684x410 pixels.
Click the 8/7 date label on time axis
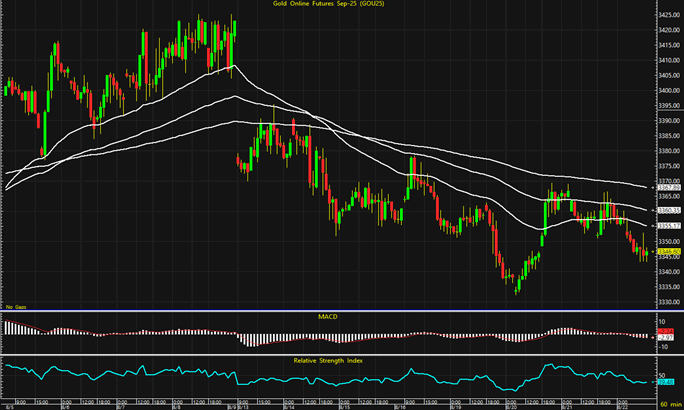pos(121,407)
